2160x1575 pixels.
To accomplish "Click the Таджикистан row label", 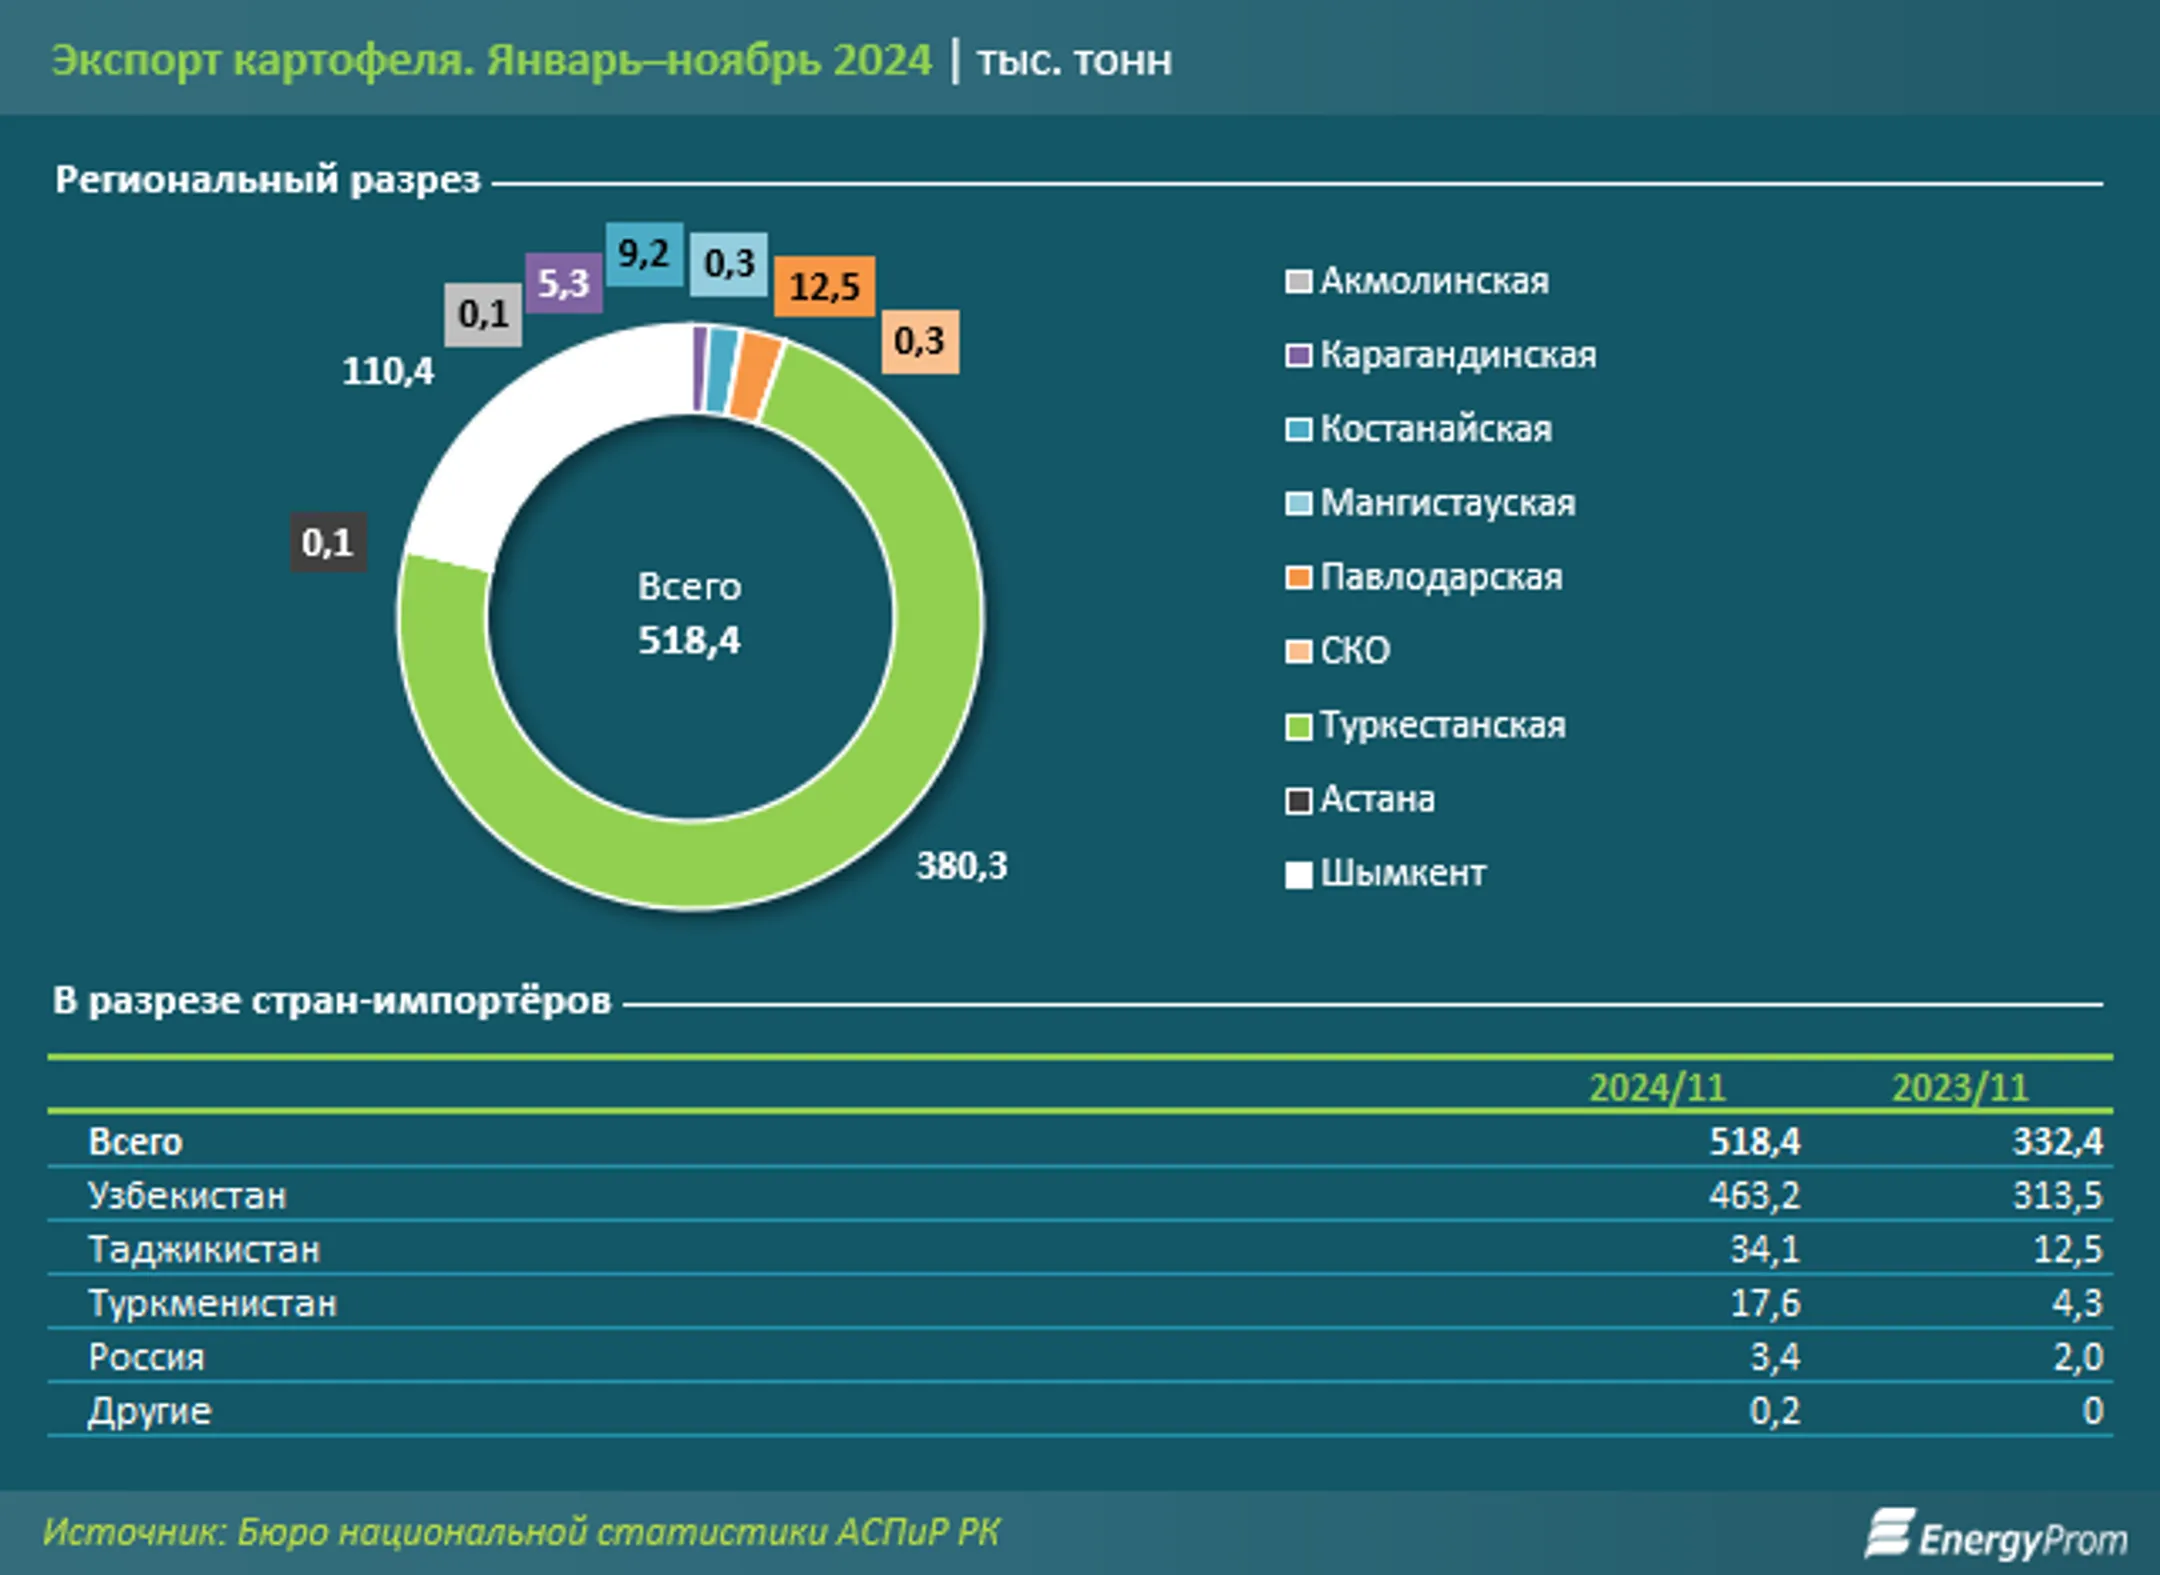I will [x=204, y=1250].
